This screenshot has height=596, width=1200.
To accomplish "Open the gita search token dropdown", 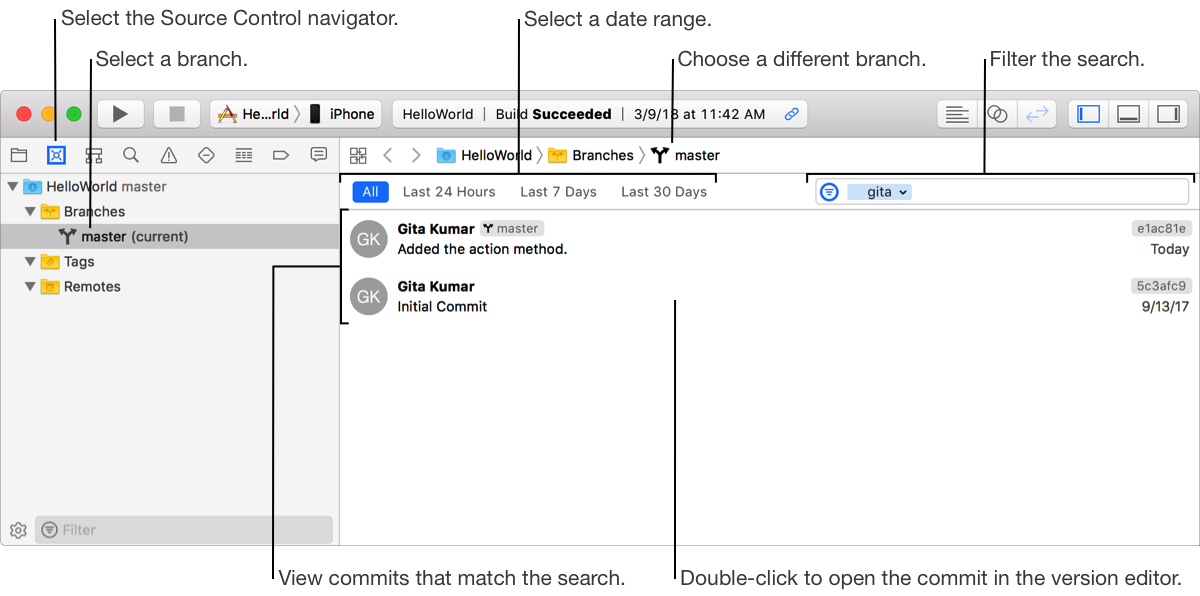I will coord(879,192).
